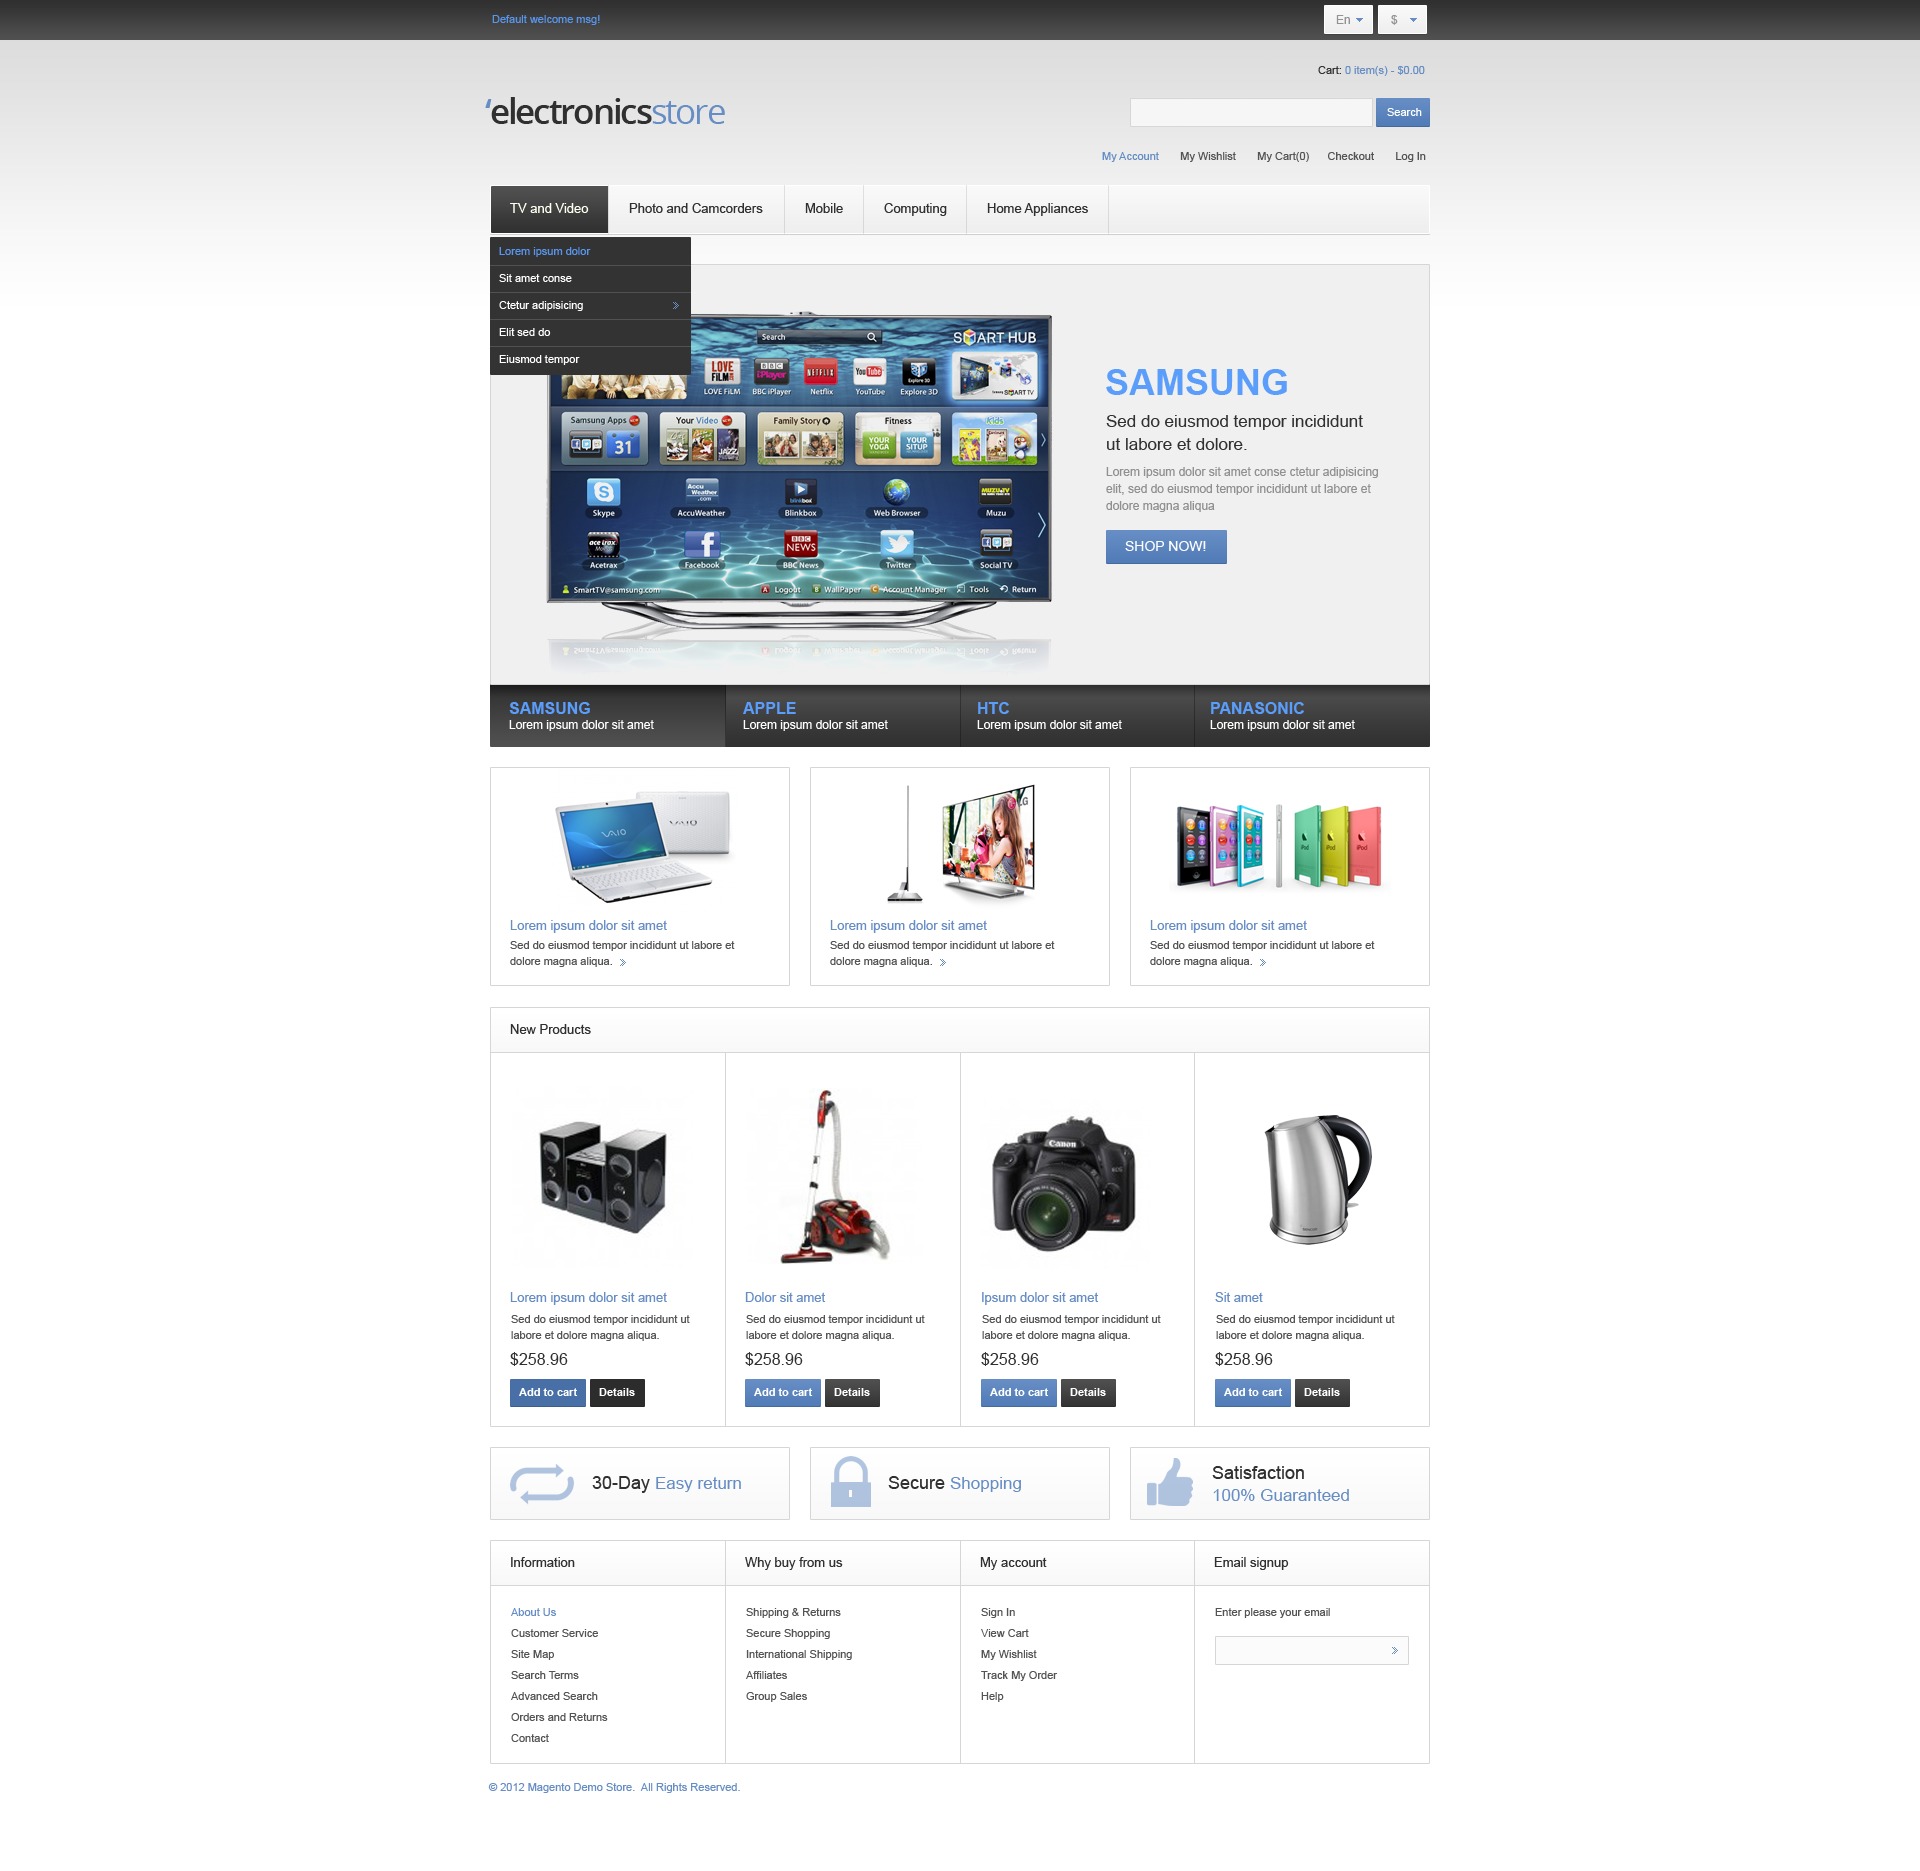
Task: Click the arrow after the iPod promo text
Action: coord(1262,963)
